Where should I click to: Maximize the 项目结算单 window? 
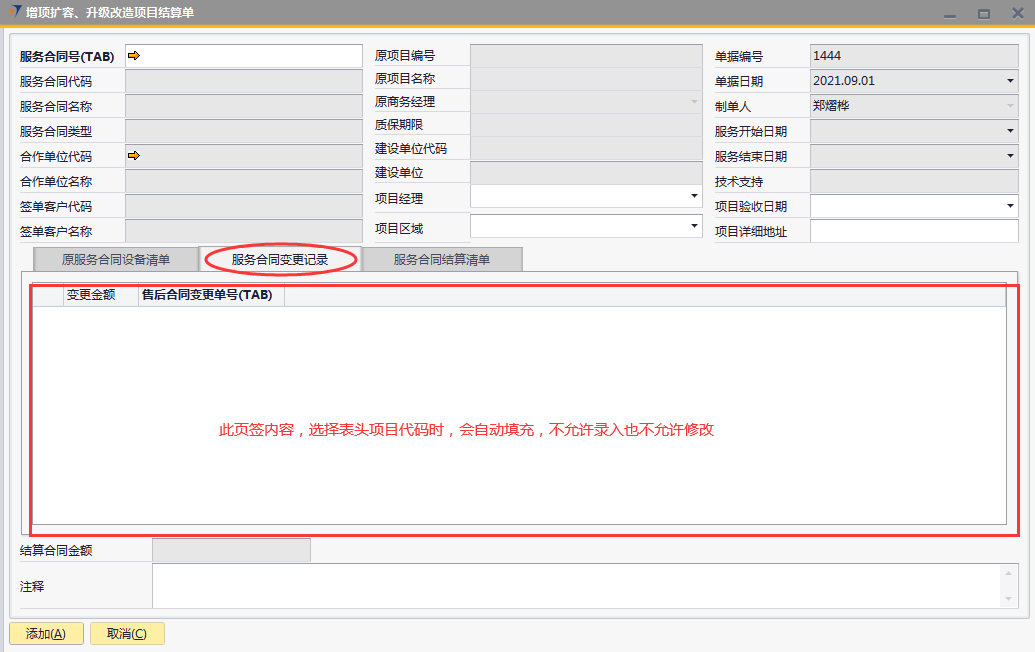983,14
